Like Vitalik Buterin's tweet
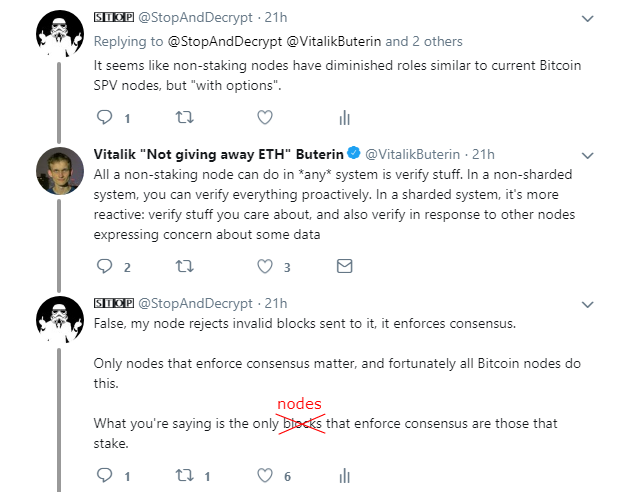The height and width of the screenshot is (492, 632). point(265,266)
